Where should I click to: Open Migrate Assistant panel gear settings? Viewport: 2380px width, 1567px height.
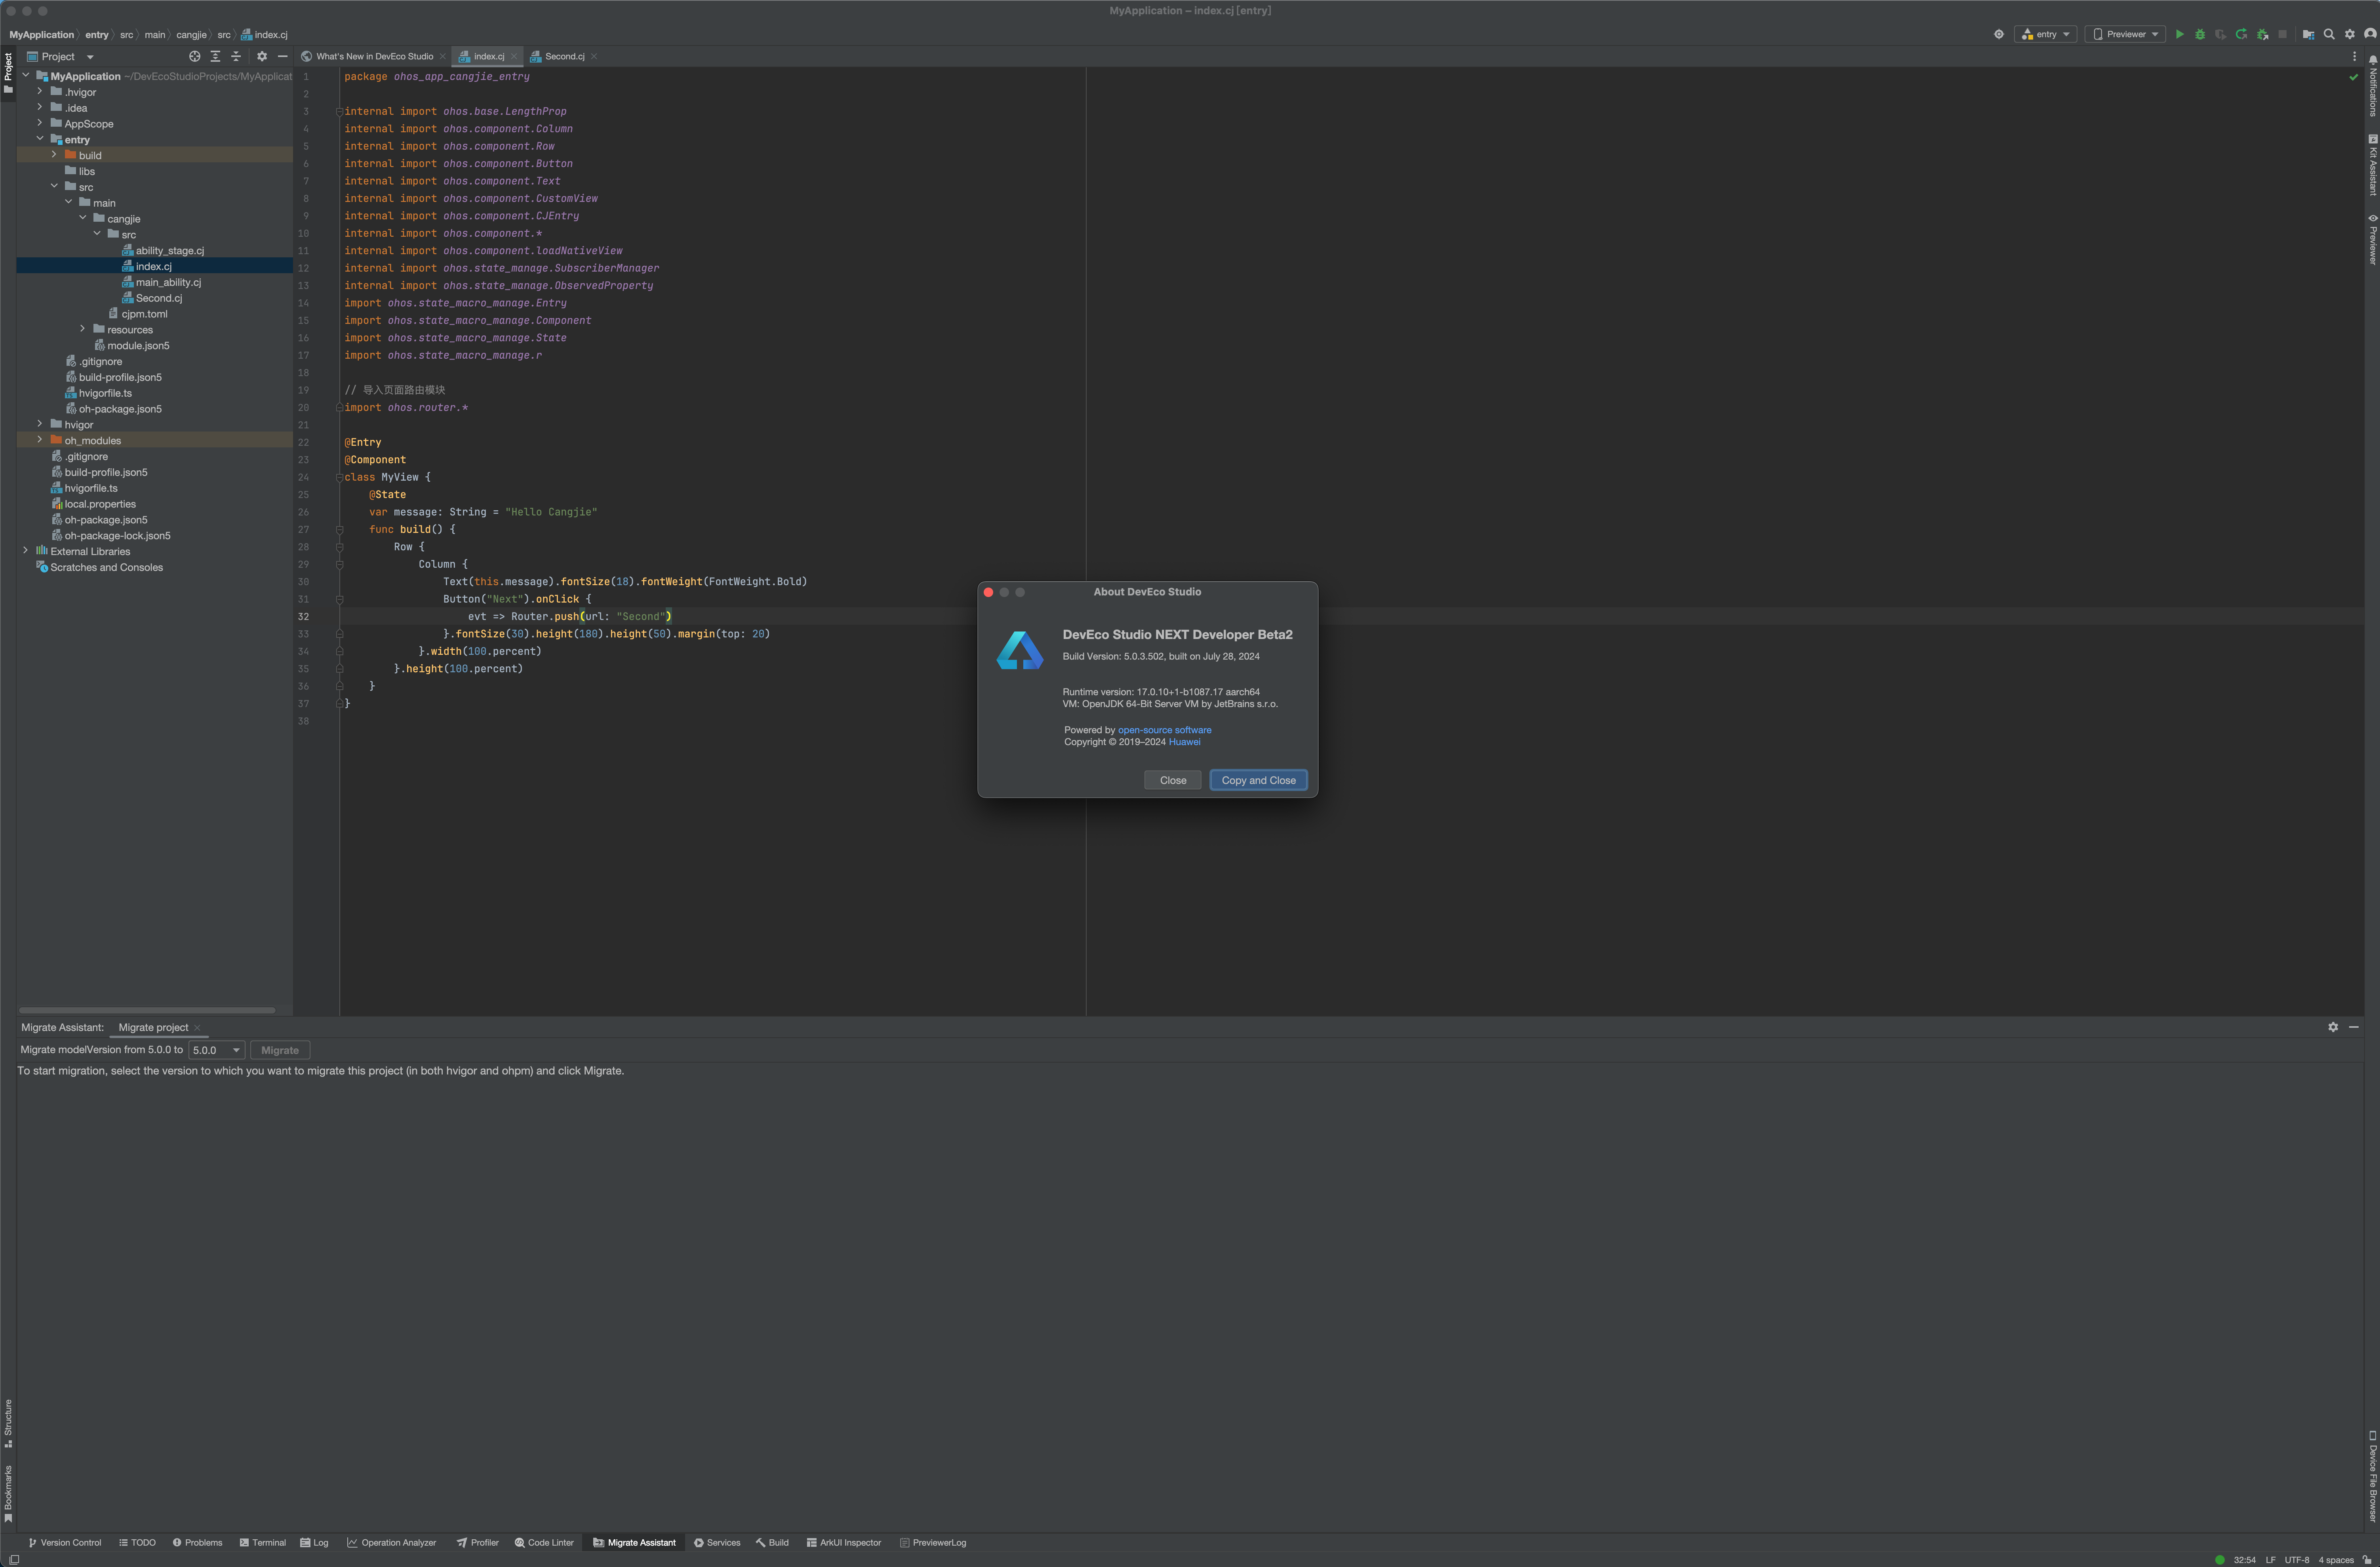[2333, 1027]
